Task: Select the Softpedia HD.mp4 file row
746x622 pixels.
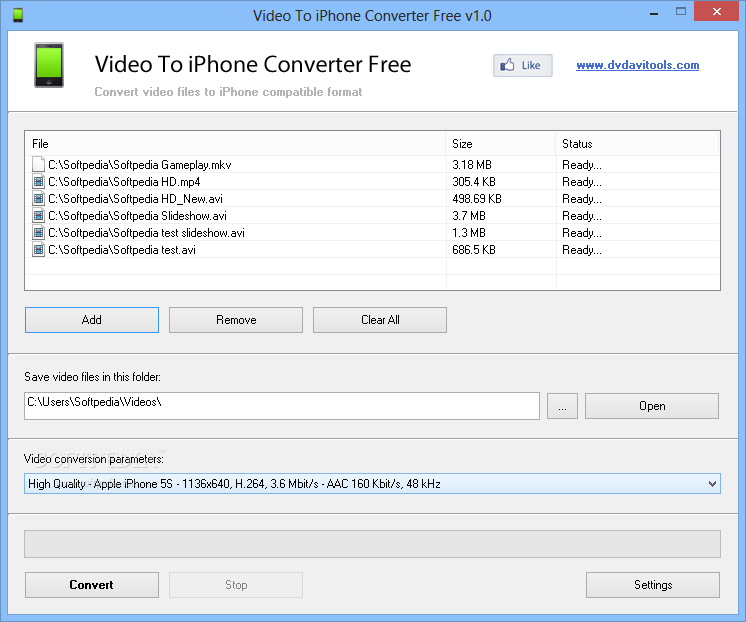Action: [x=372, y=182]
